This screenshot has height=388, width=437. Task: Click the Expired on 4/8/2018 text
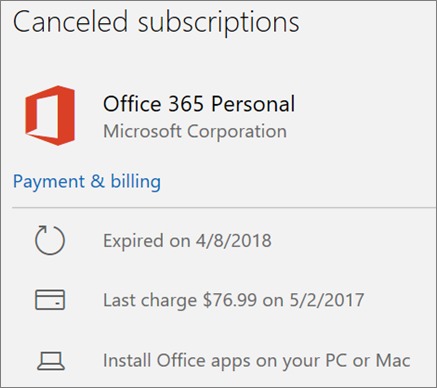point(187,241)
